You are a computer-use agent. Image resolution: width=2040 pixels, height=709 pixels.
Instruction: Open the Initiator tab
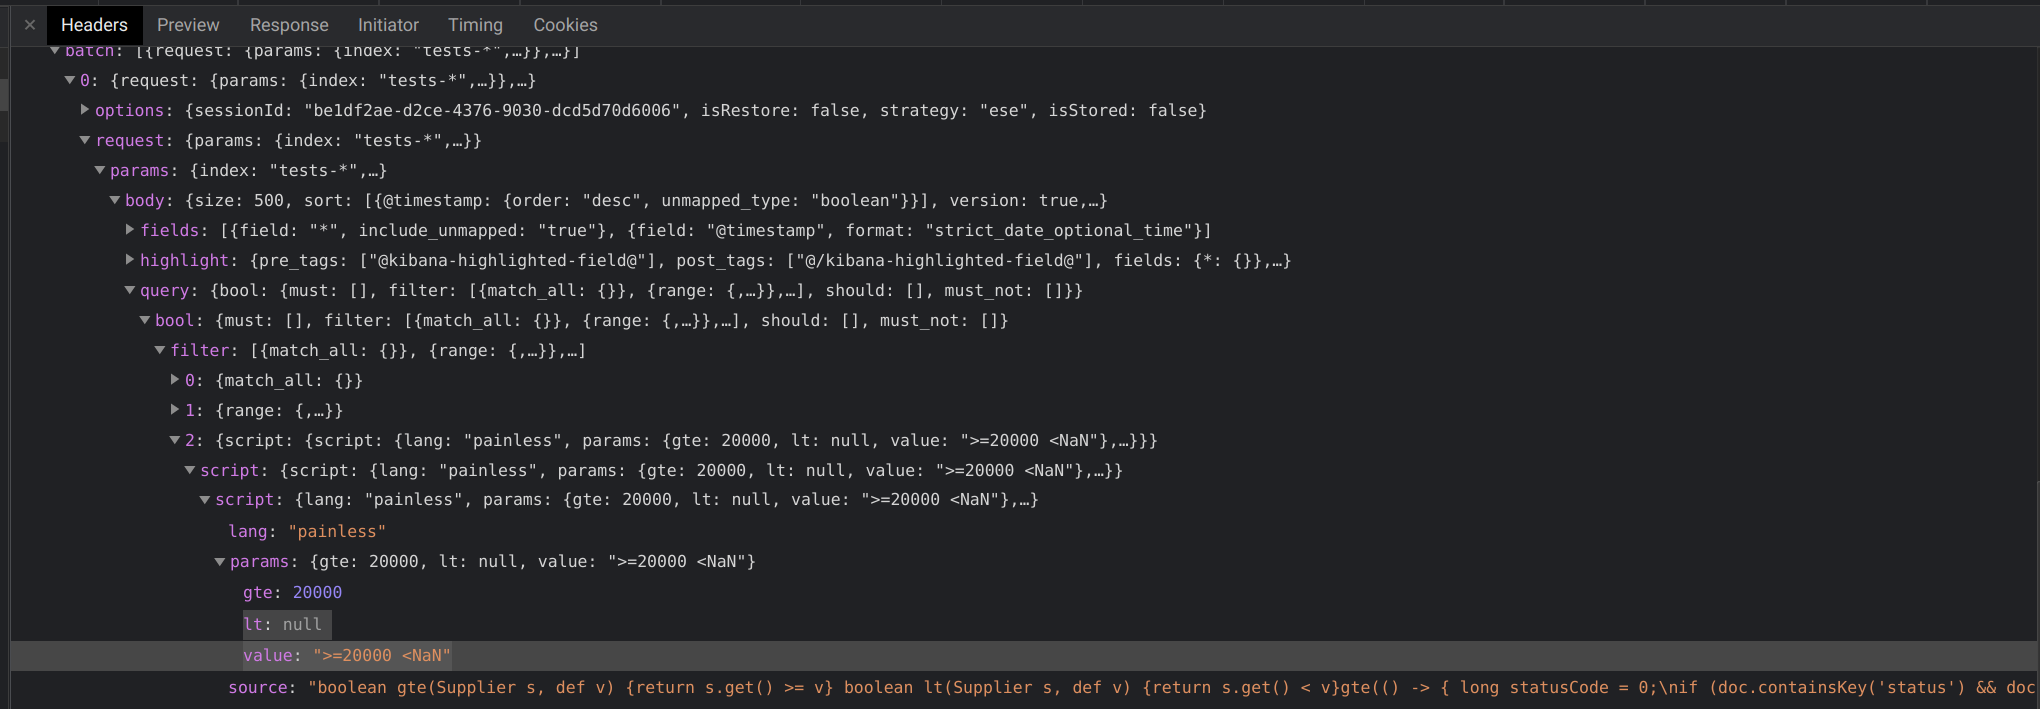pos(388,24)
